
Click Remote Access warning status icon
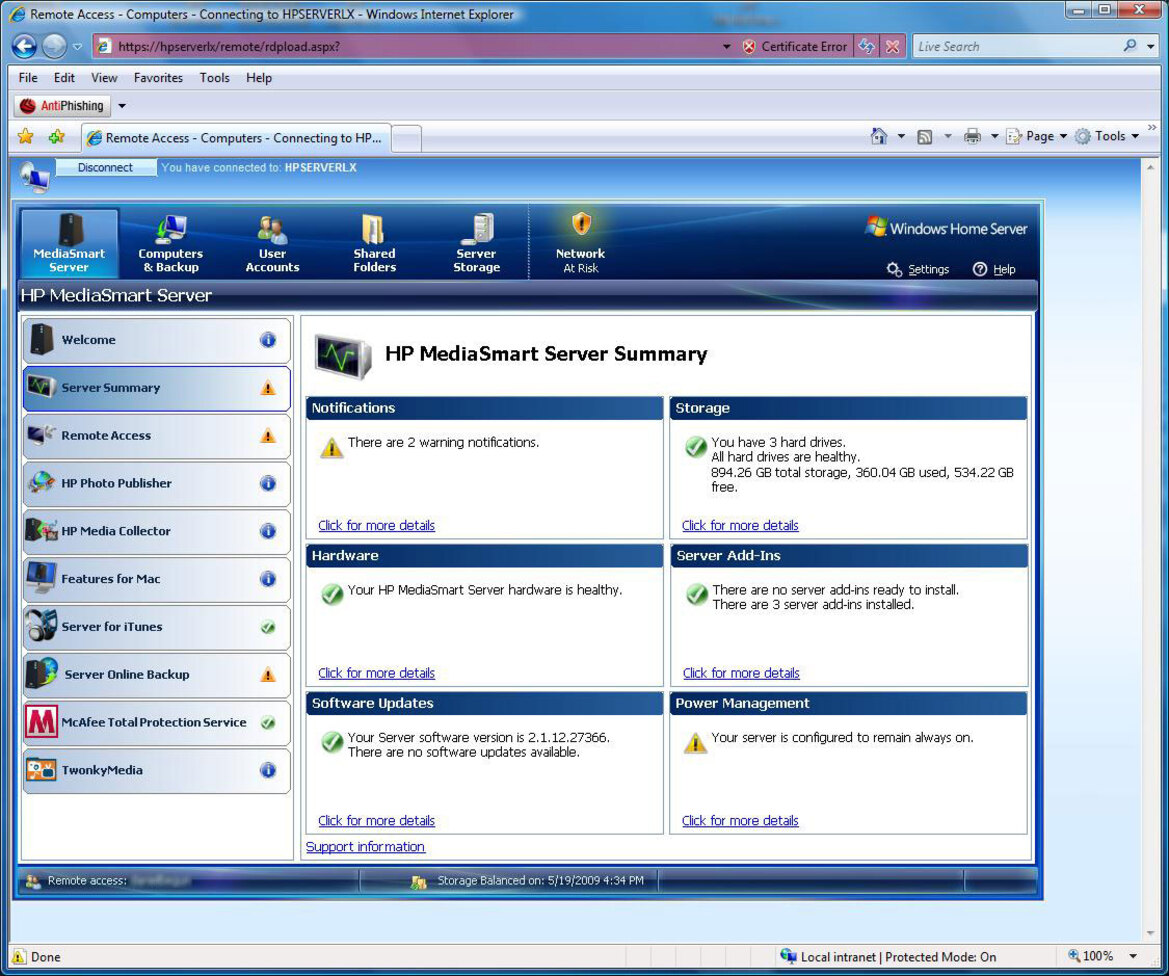(268, 435)
